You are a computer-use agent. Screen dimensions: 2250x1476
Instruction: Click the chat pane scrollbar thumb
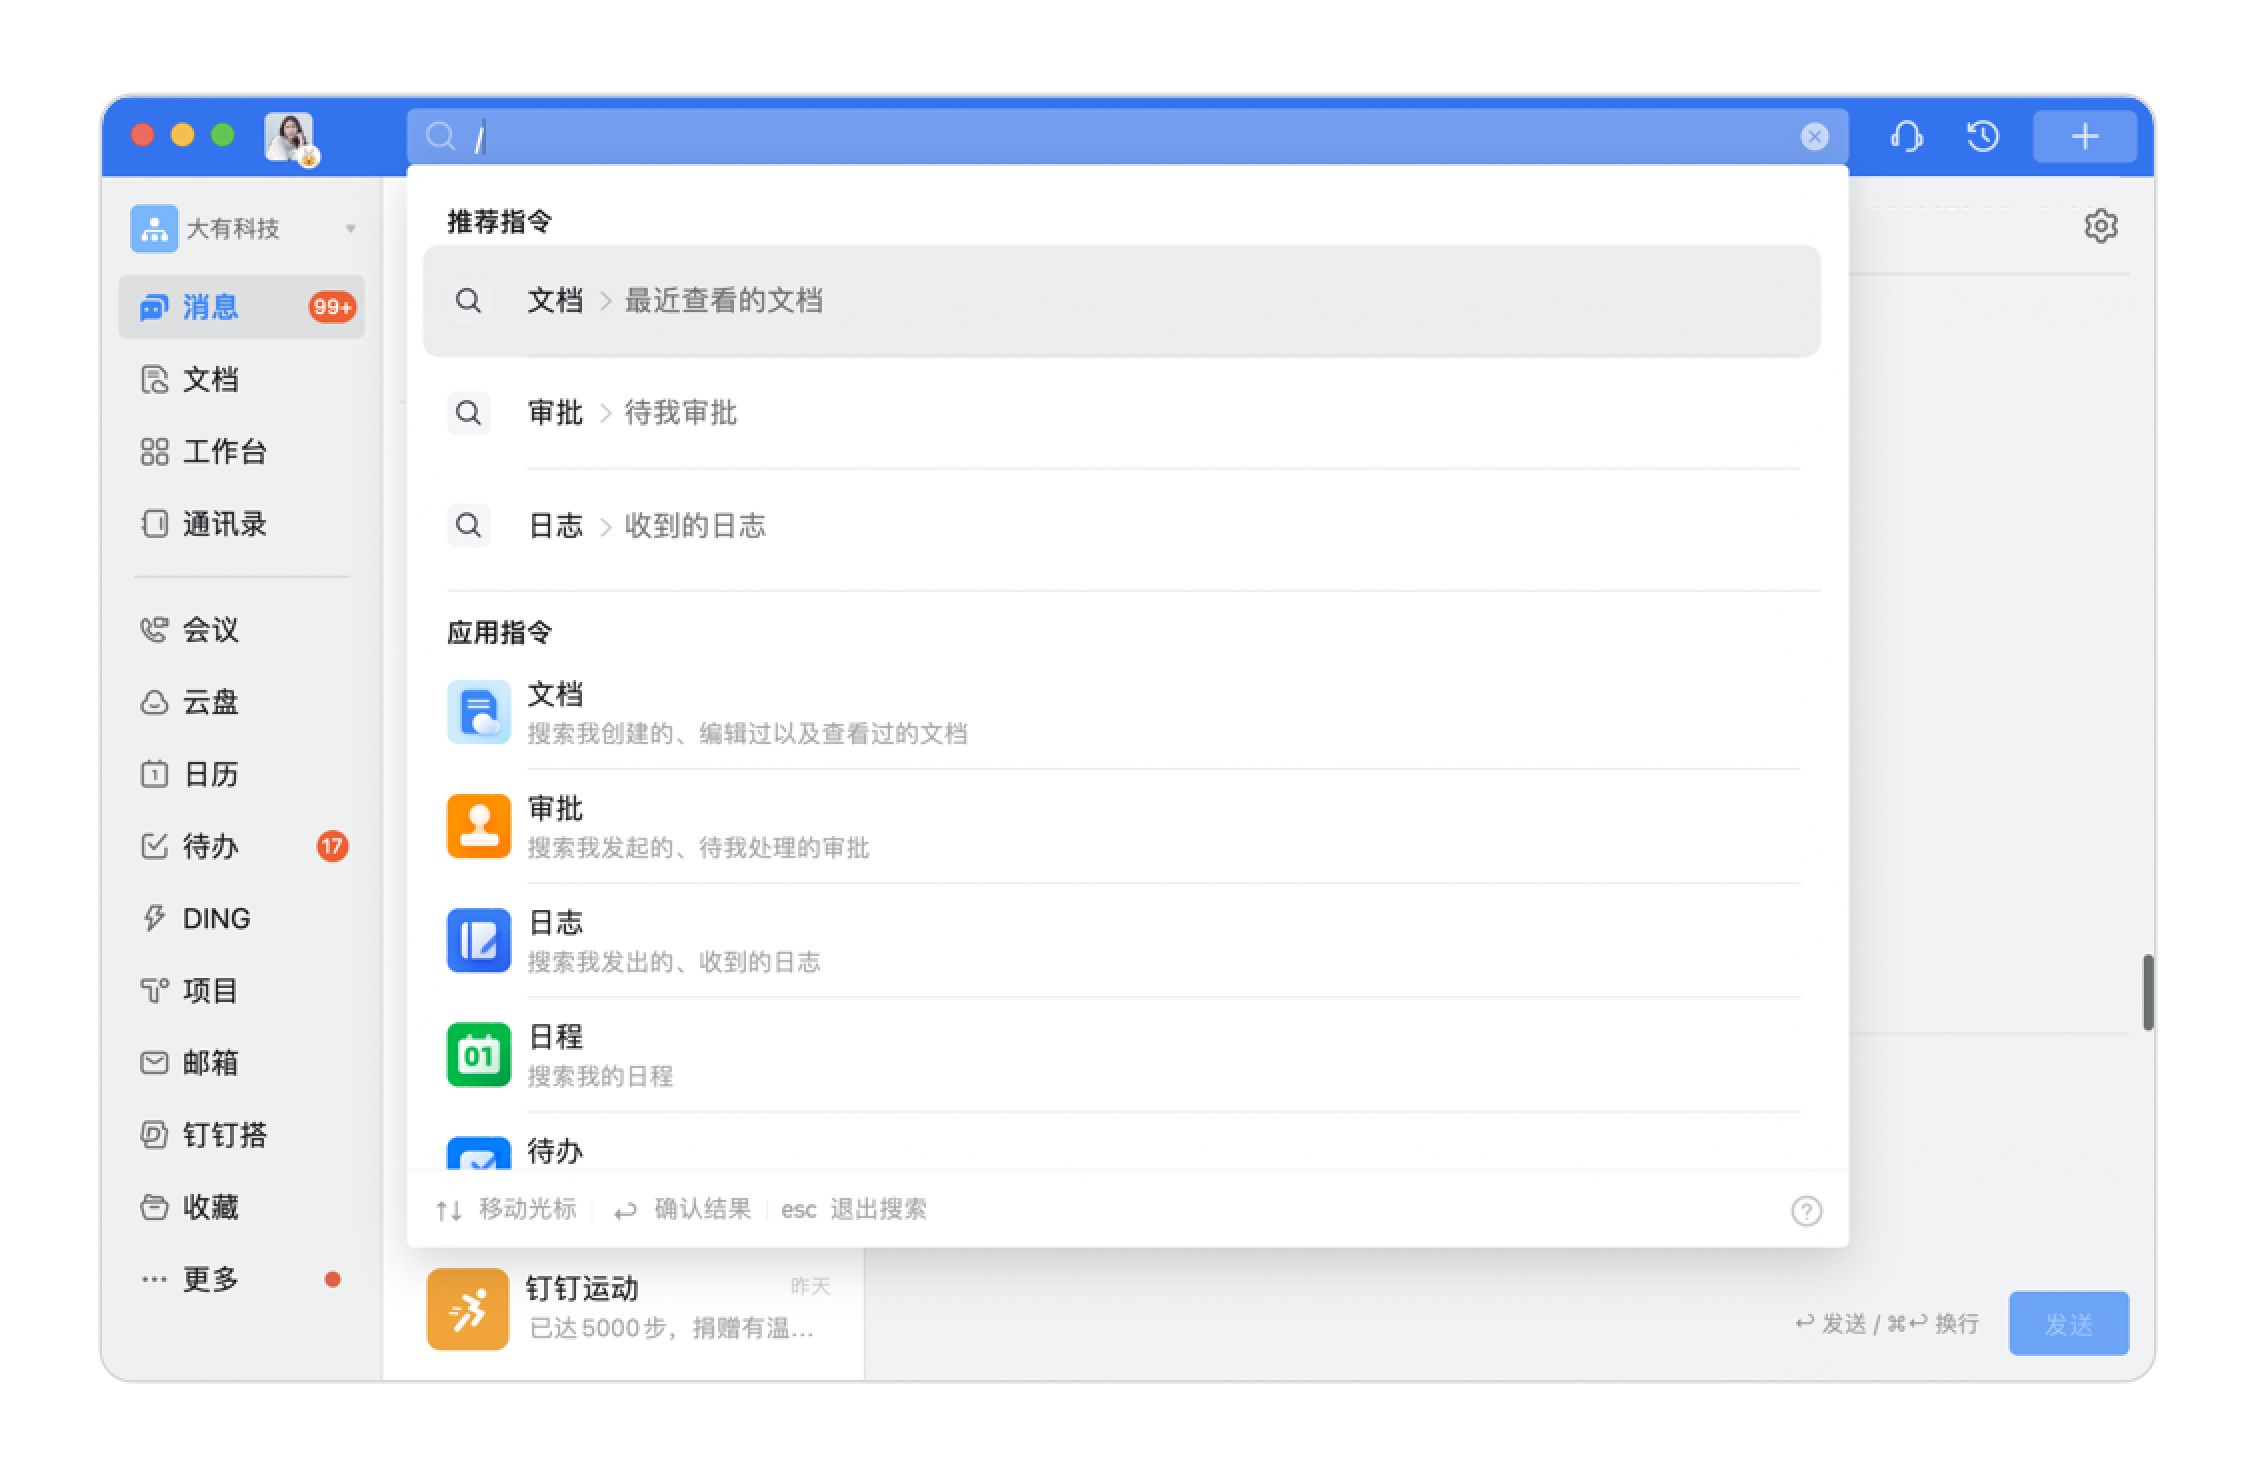click(x=2147, y=993)
